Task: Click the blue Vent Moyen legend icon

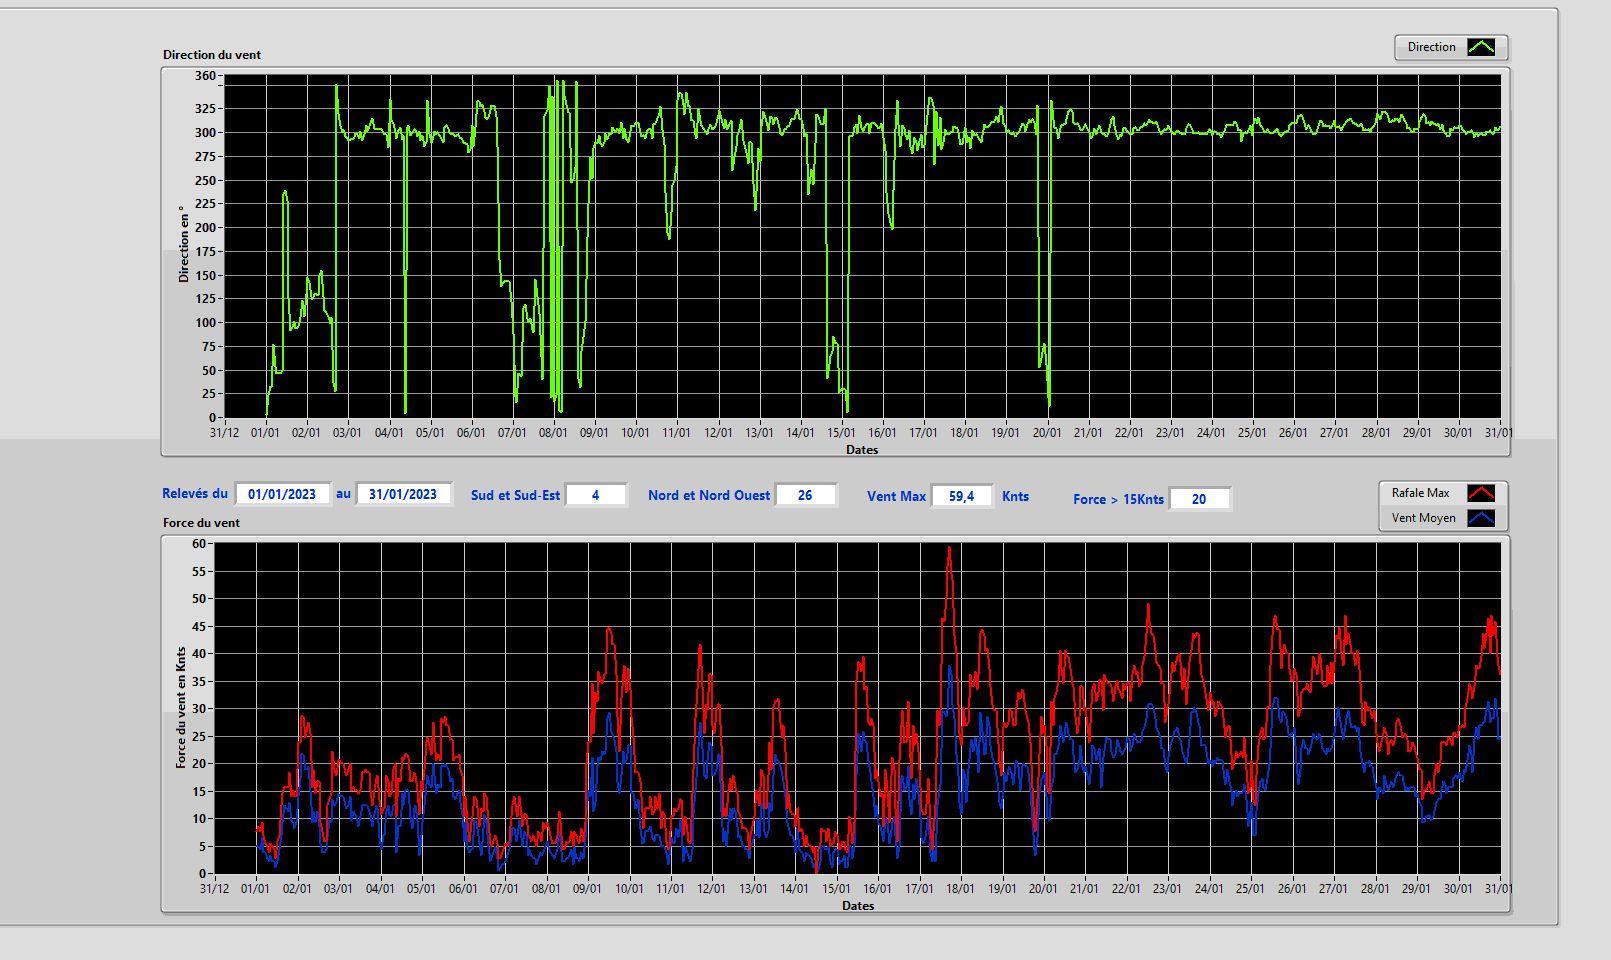Action: [1481, 518]
